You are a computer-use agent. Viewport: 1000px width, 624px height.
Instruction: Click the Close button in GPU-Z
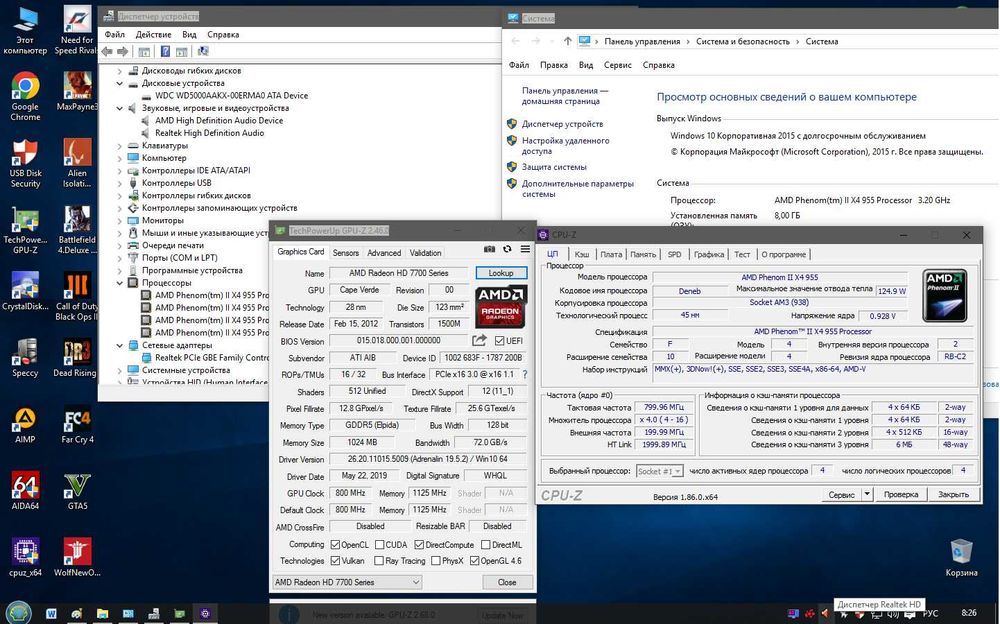click(x=507, y=582)
